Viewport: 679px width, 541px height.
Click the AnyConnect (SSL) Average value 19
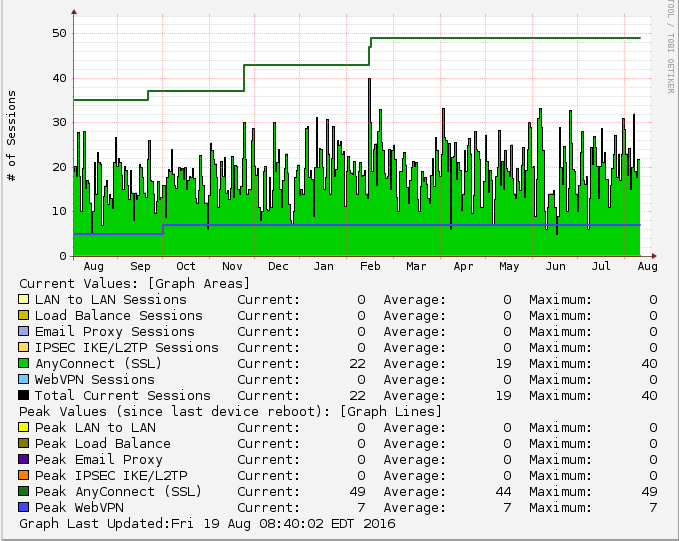click(504, 364)
